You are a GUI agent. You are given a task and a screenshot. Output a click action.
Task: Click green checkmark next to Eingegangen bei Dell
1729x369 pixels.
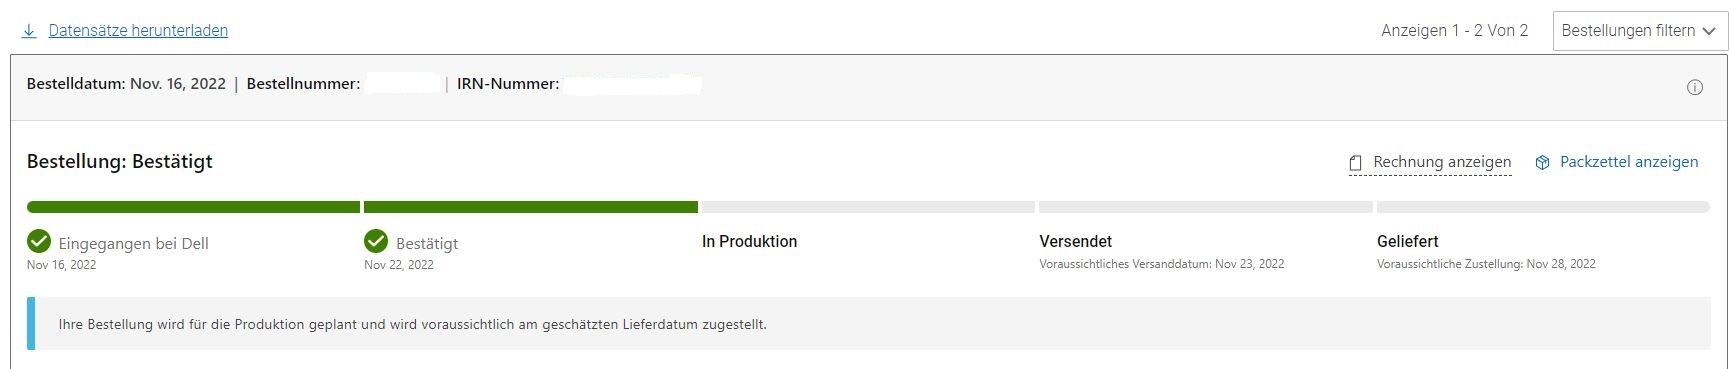[x=39, y=241]
